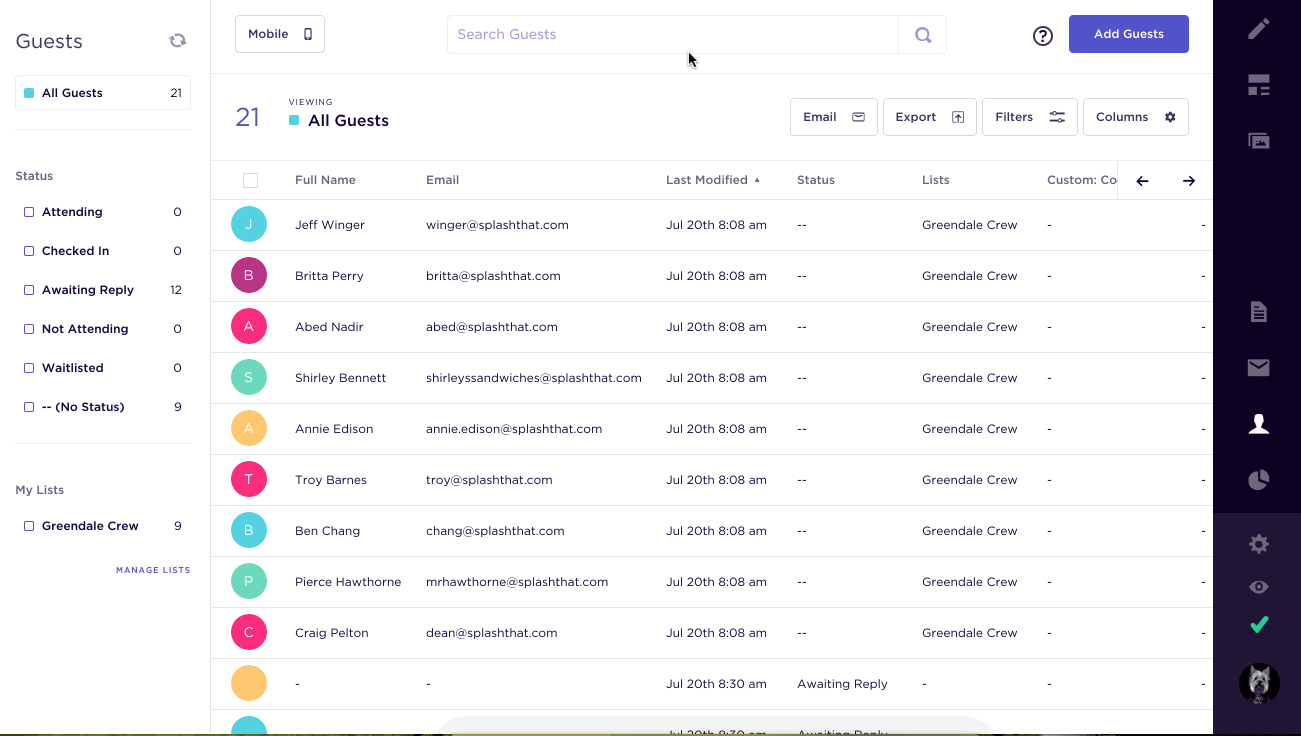Click shirleyssandwiches@splashthat.com email

(534, 378)
